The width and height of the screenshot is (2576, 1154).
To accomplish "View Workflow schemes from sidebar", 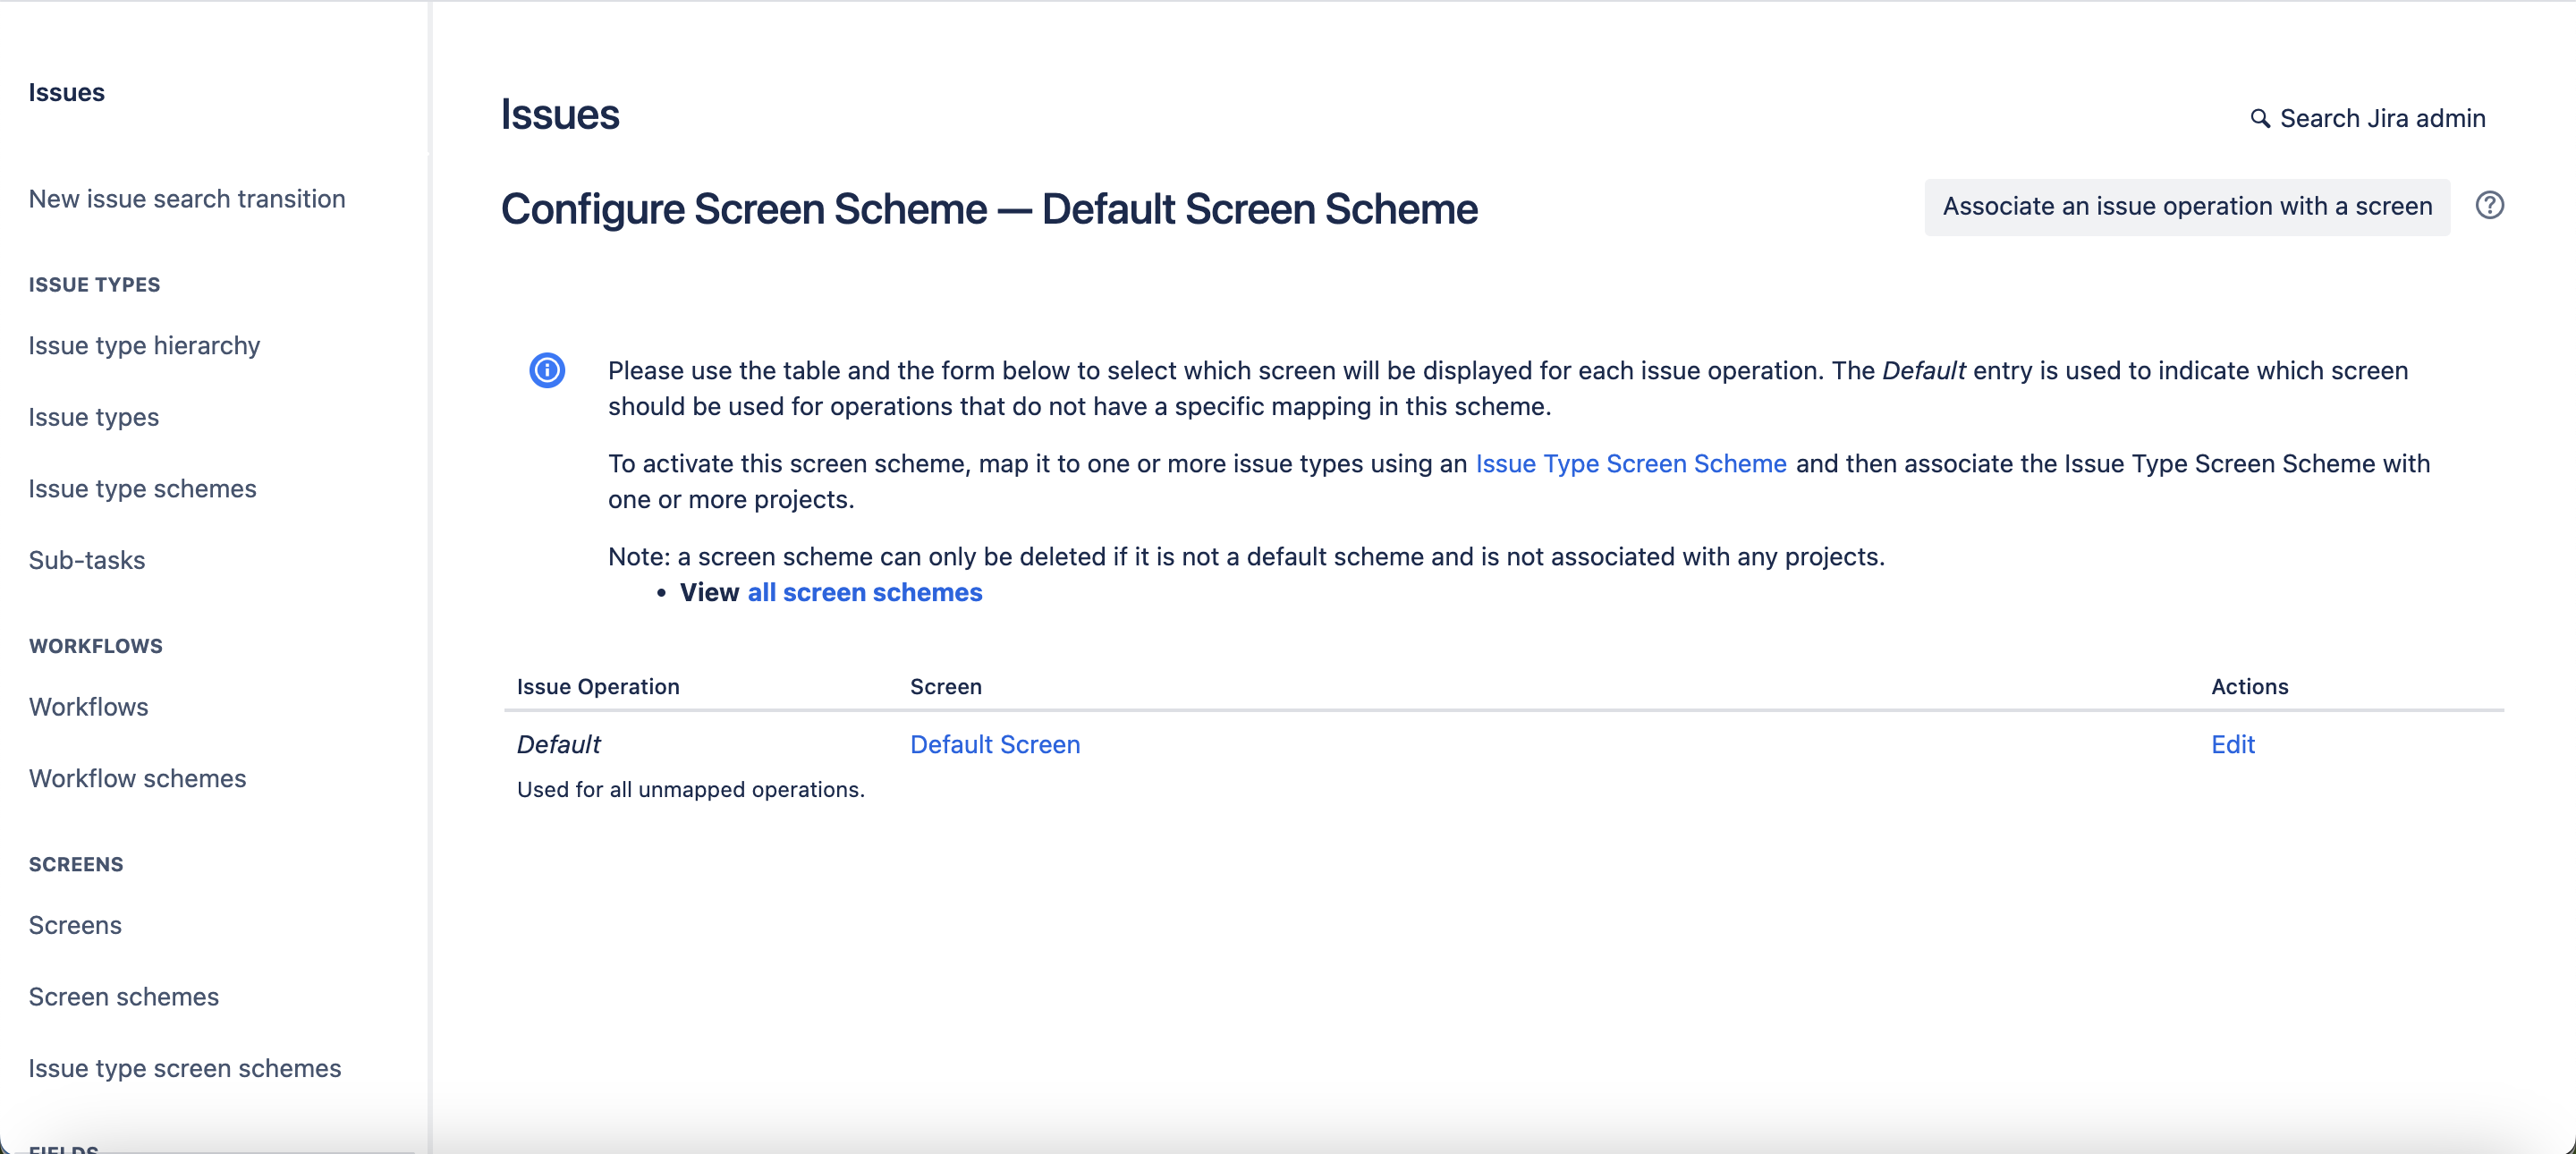I will [137, 778].
